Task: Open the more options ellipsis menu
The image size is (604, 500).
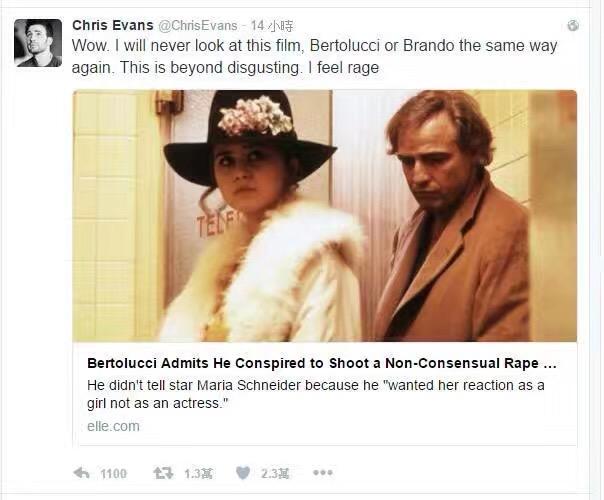Action: click(323, 472)
